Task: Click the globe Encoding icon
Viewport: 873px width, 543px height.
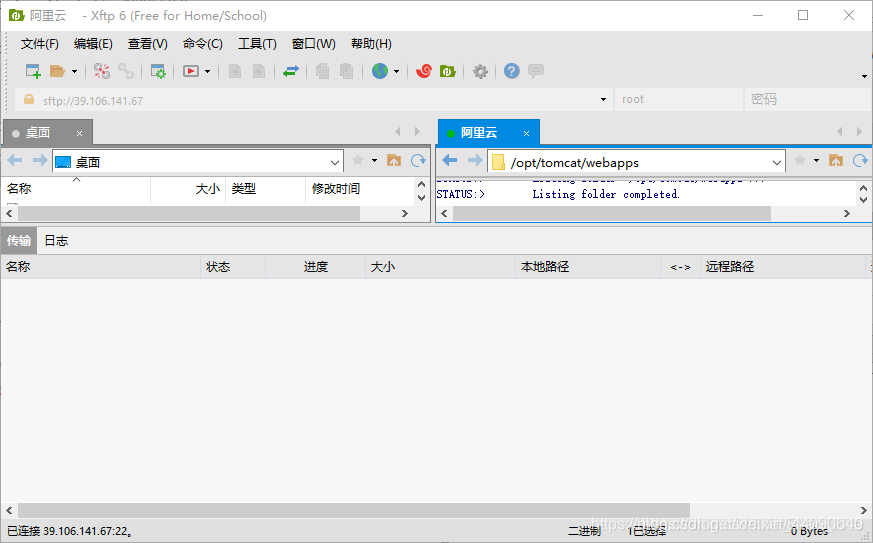Action: (380, 71)
